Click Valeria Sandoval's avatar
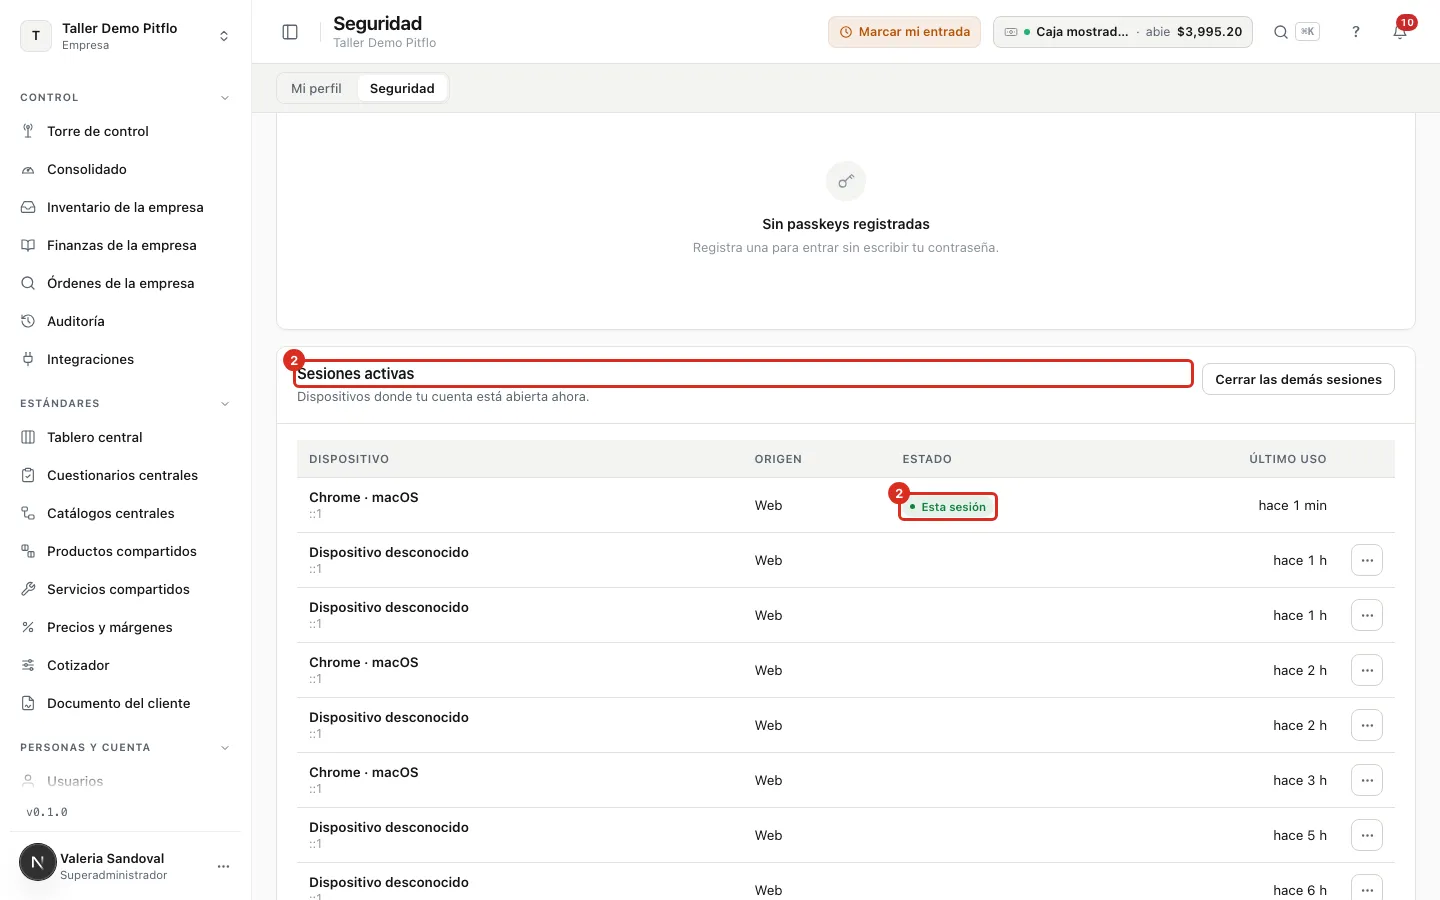 tap(38, 862)
